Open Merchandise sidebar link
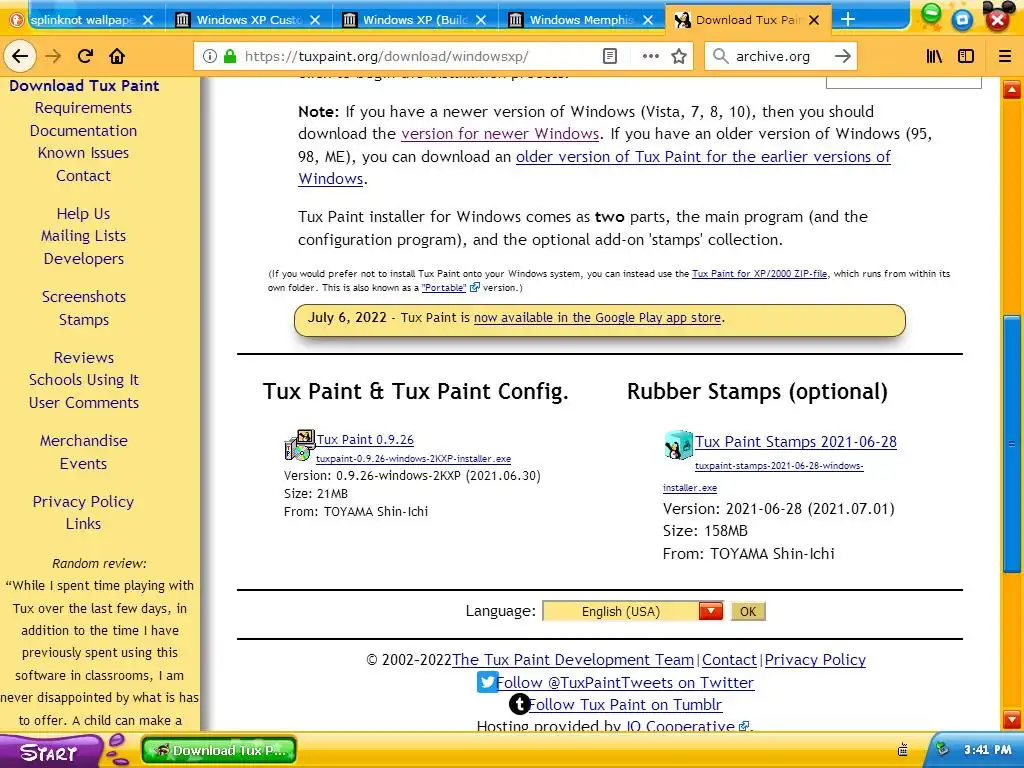1024x768 pixels. [x=84, y=440]
